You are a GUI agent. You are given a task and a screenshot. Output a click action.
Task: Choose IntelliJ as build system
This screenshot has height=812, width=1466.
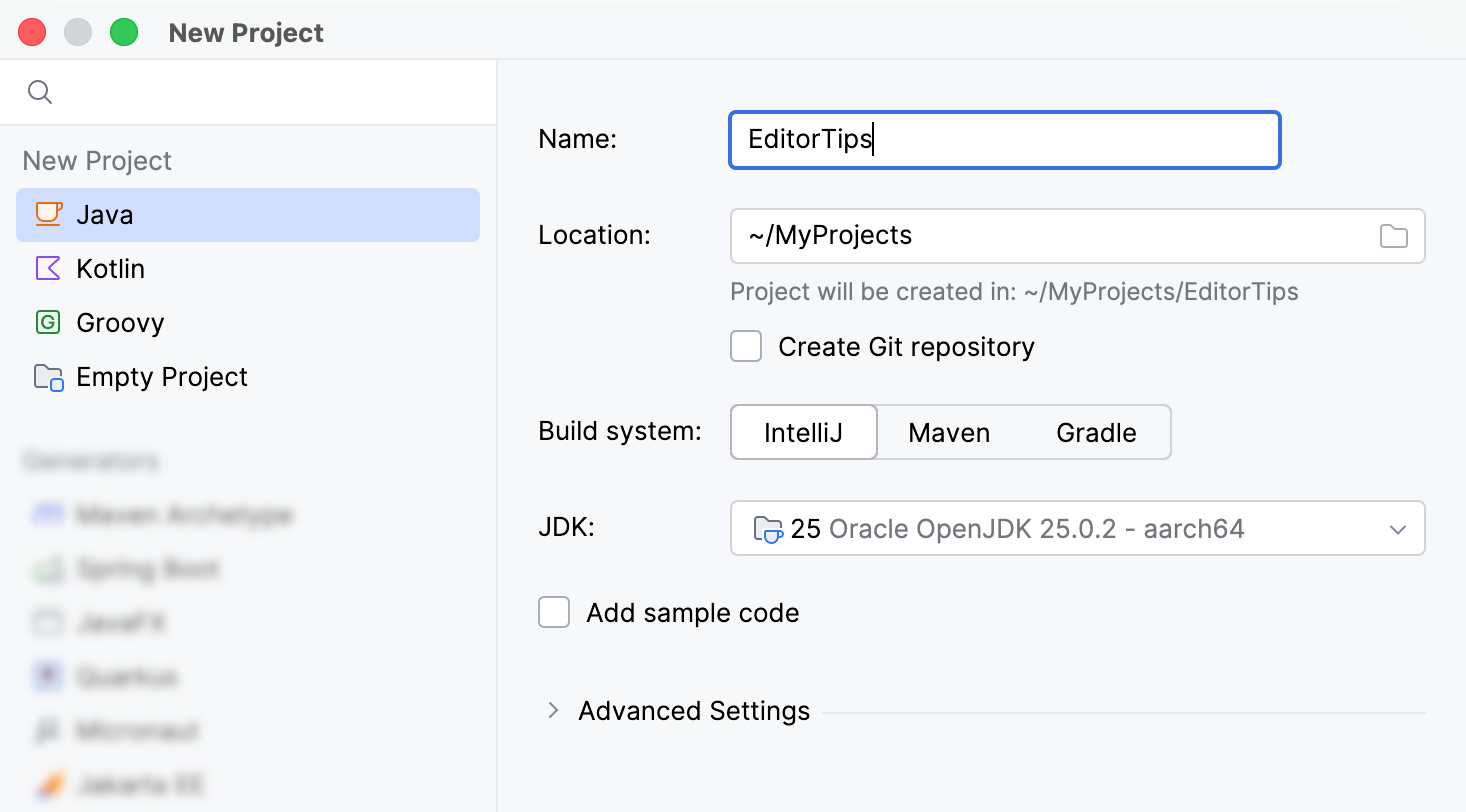pyautogui.click(x=804, y=432)
